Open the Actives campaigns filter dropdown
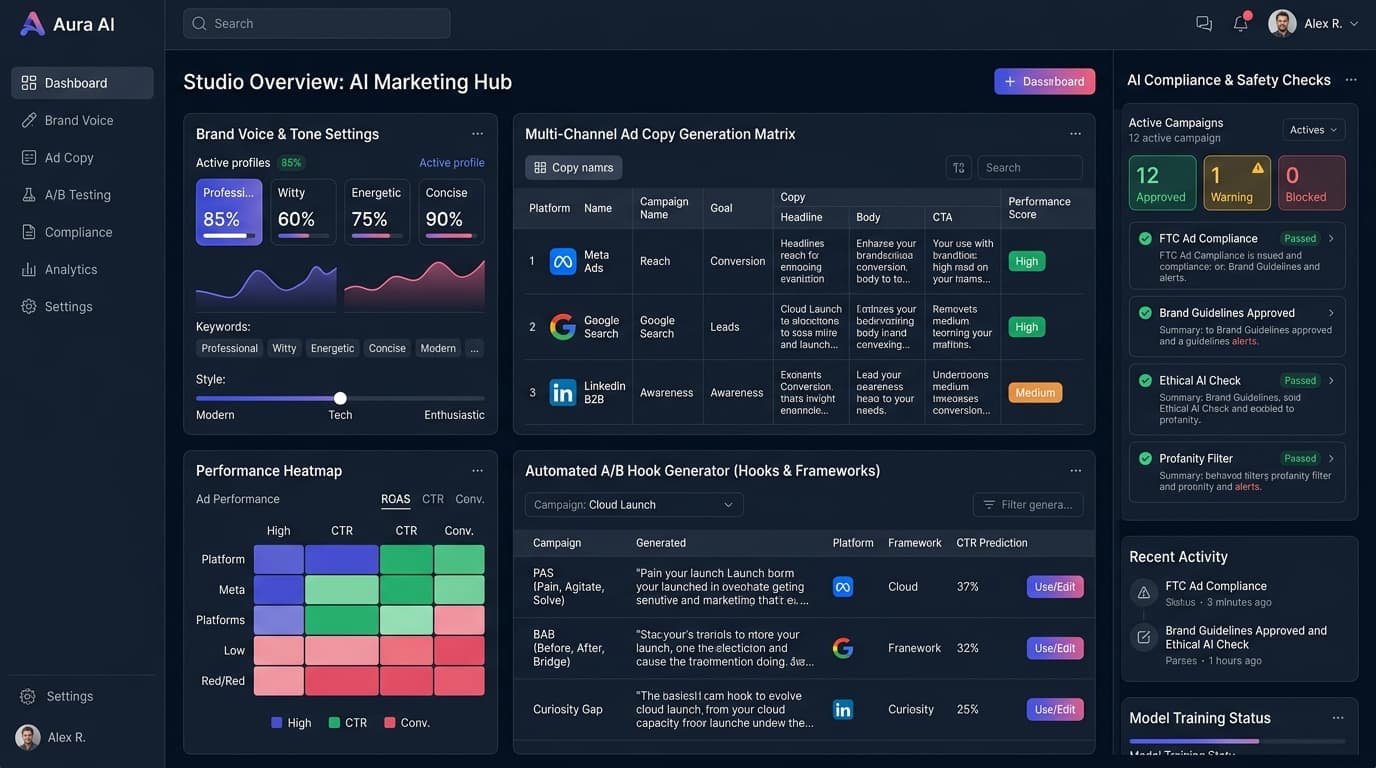The image size is (1376, 768). coord(1314,130)
